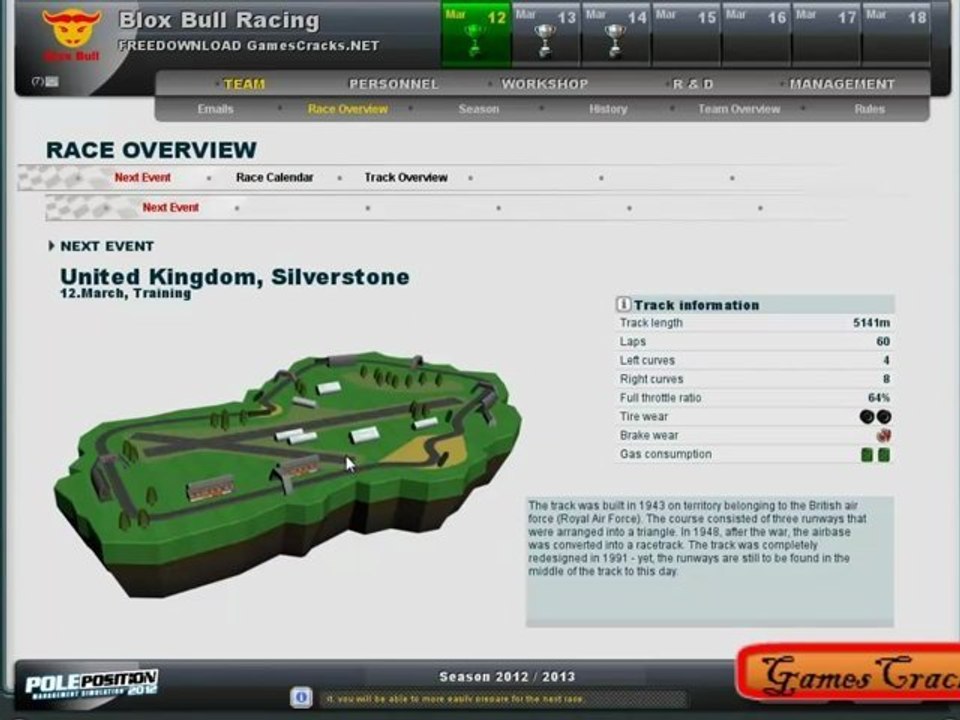The height and width of the screenshot is (720, 960).
Task: Go to the Emails submenu
Action: tap(216, 109)
